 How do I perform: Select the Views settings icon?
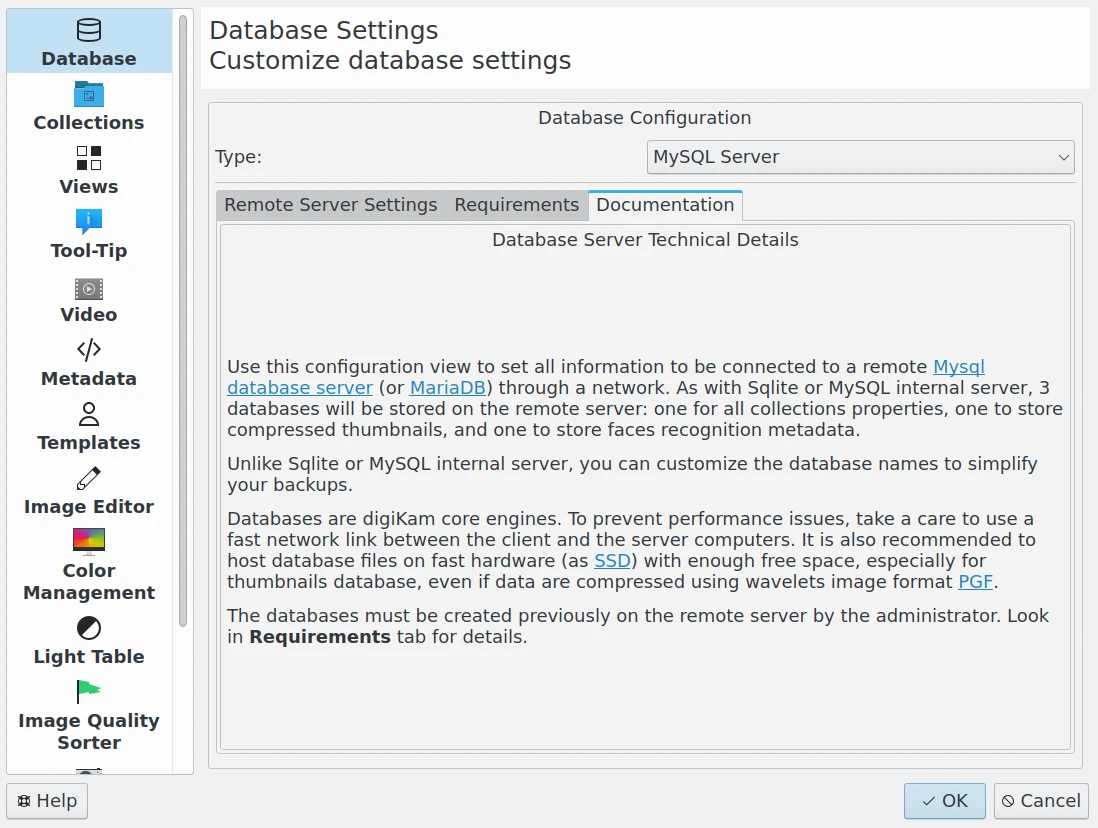coord(88,170)
